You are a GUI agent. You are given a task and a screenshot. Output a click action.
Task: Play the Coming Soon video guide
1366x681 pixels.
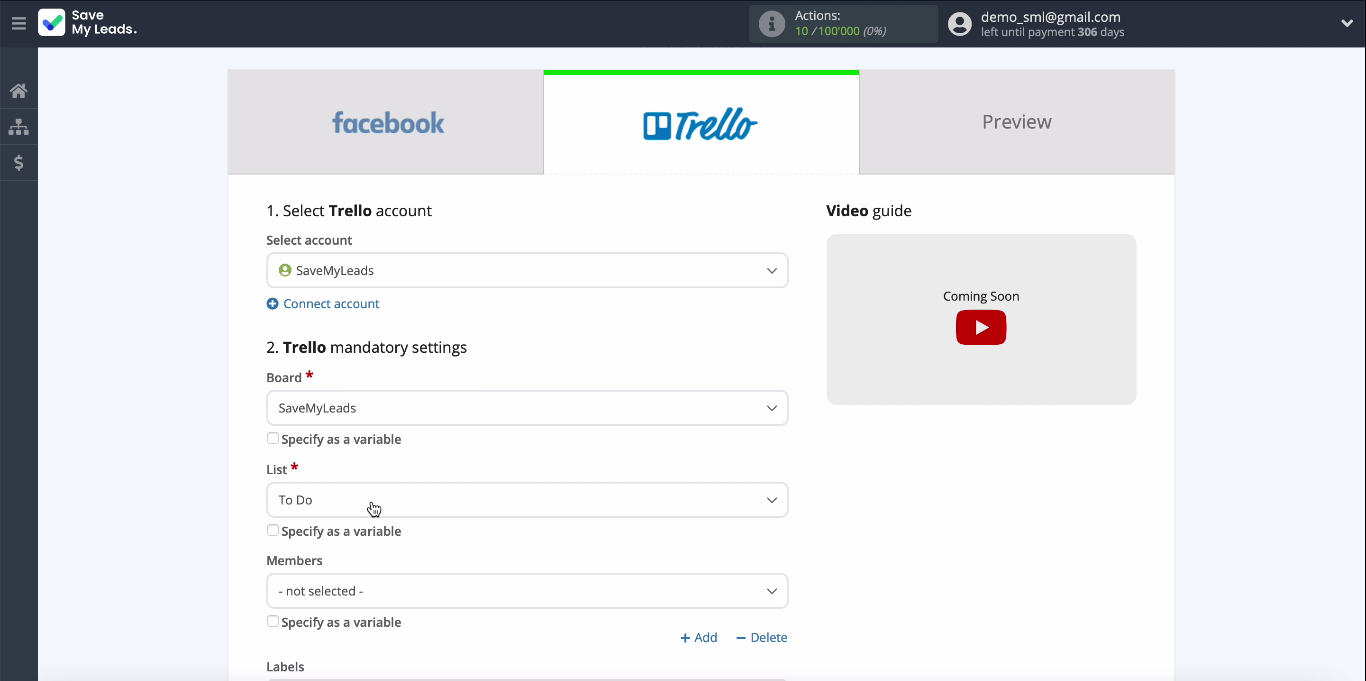point(981,328)
